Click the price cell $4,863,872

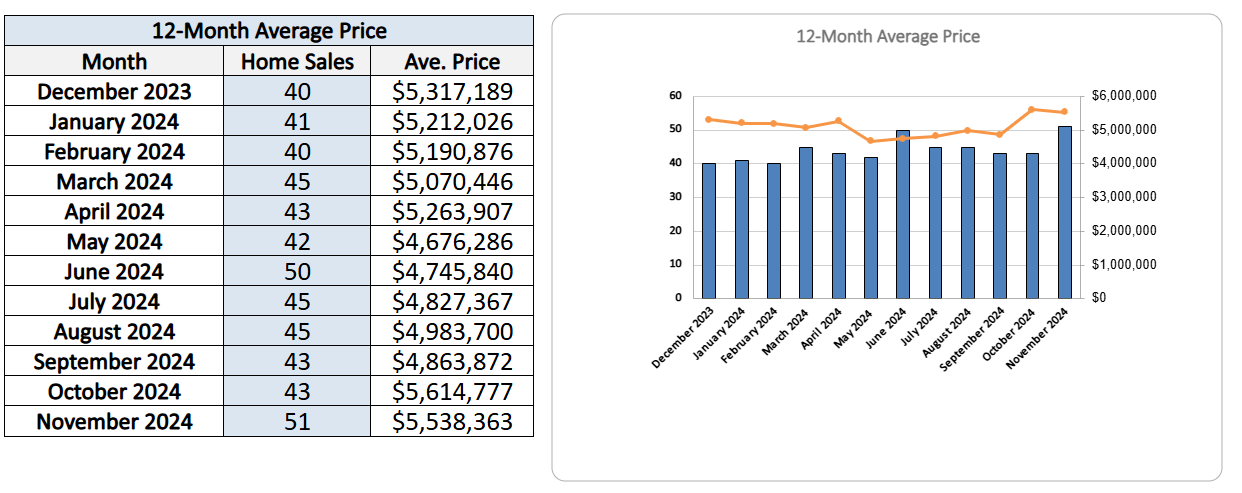[452, 361]
